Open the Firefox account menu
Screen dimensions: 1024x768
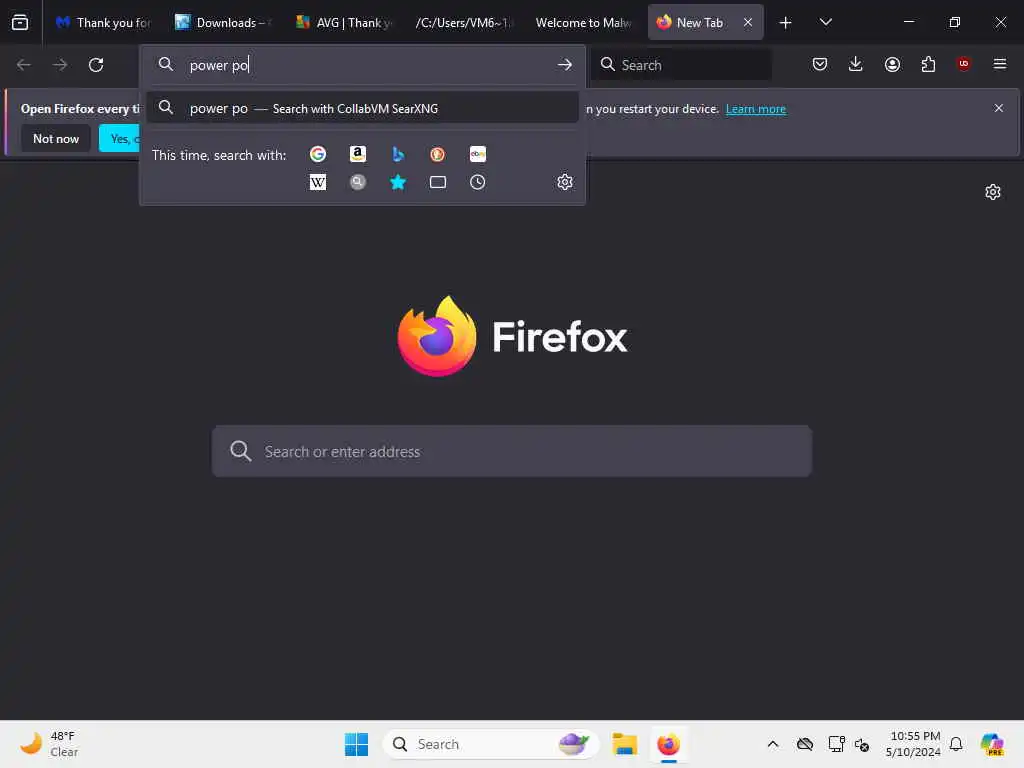(892, 64)
